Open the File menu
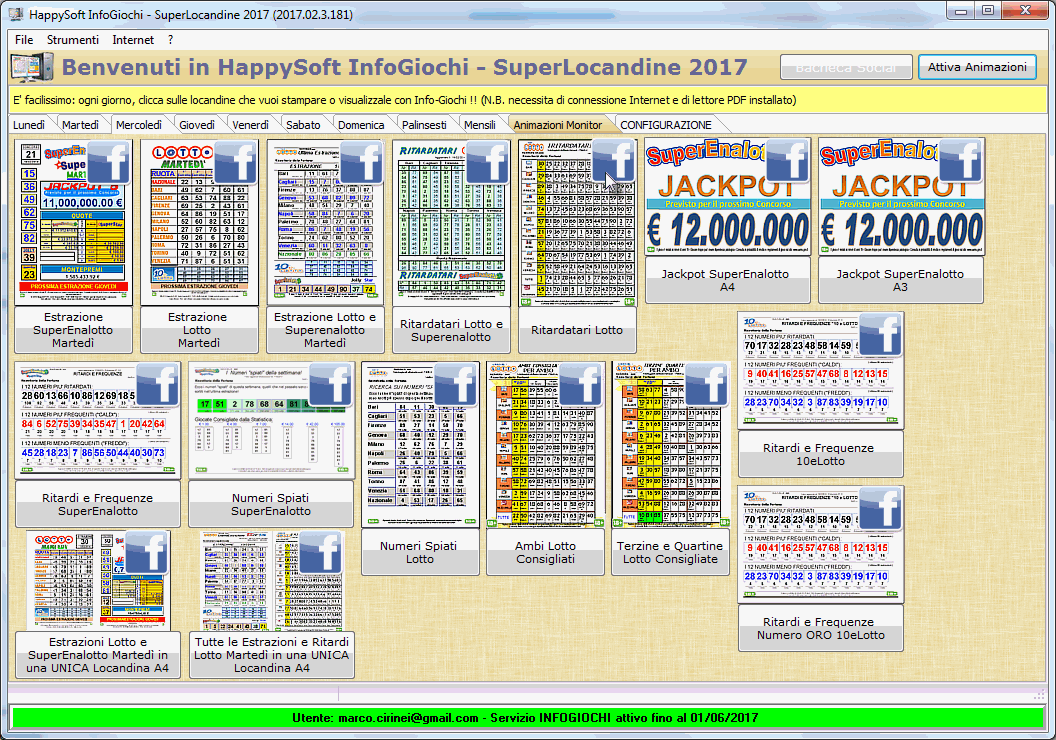 pyautogui.click(x=24, y=40)
